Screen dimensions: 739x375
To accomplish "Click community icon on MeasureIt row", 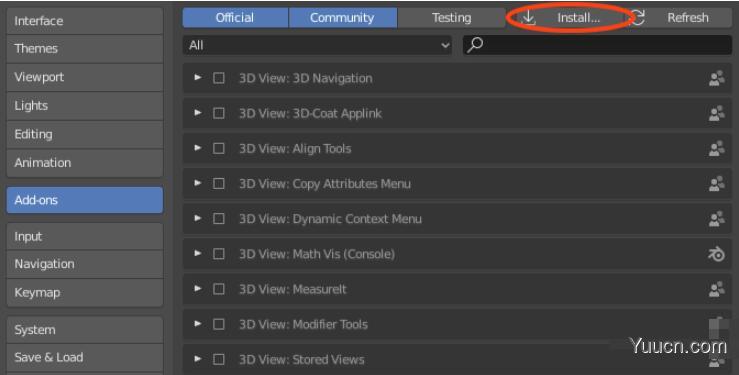I will pyautogui.click(x=716, y=289).
